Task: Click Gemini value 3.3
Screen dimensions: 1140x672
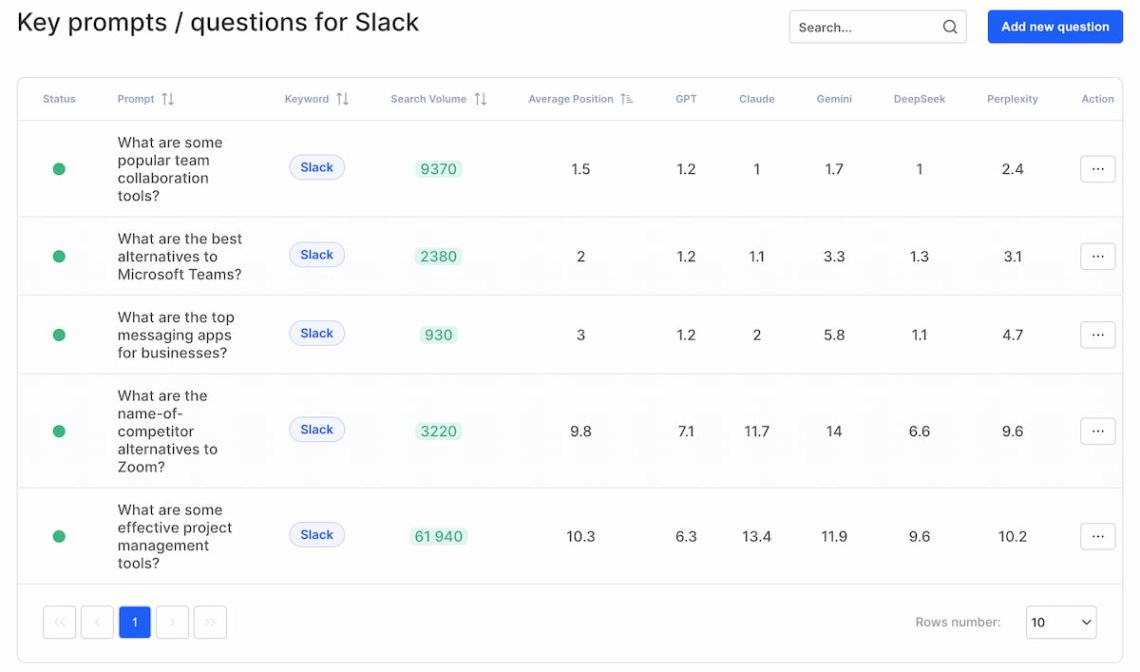Action: (834, 256)
